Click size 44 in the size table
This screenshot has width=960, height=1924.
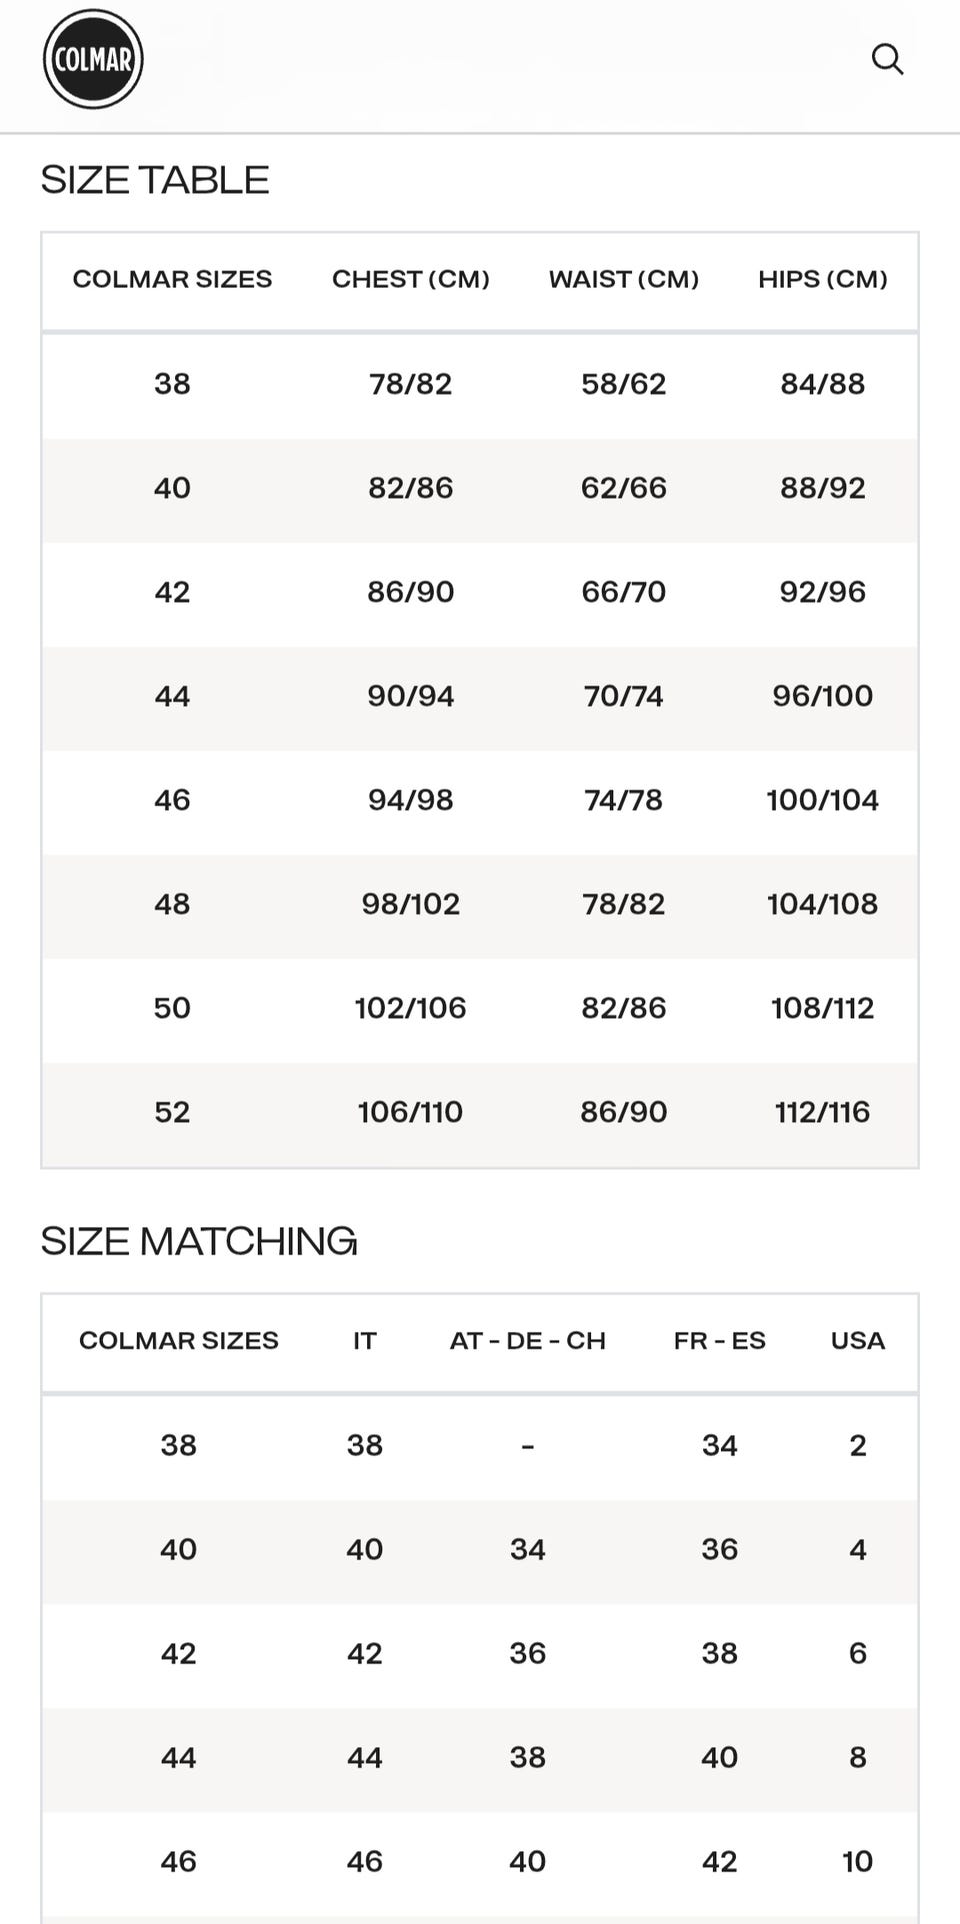click(172, 696)
